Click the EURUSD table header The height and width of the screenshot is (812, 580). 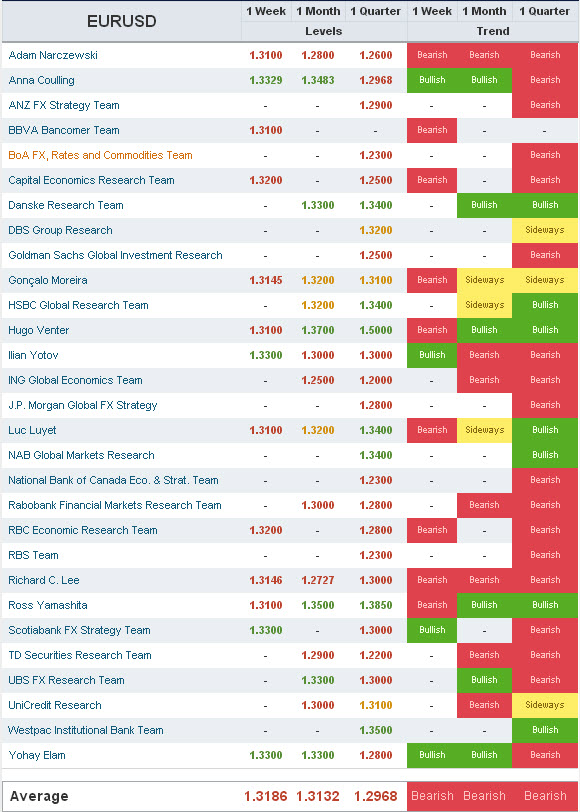click(x=122, y=21)
